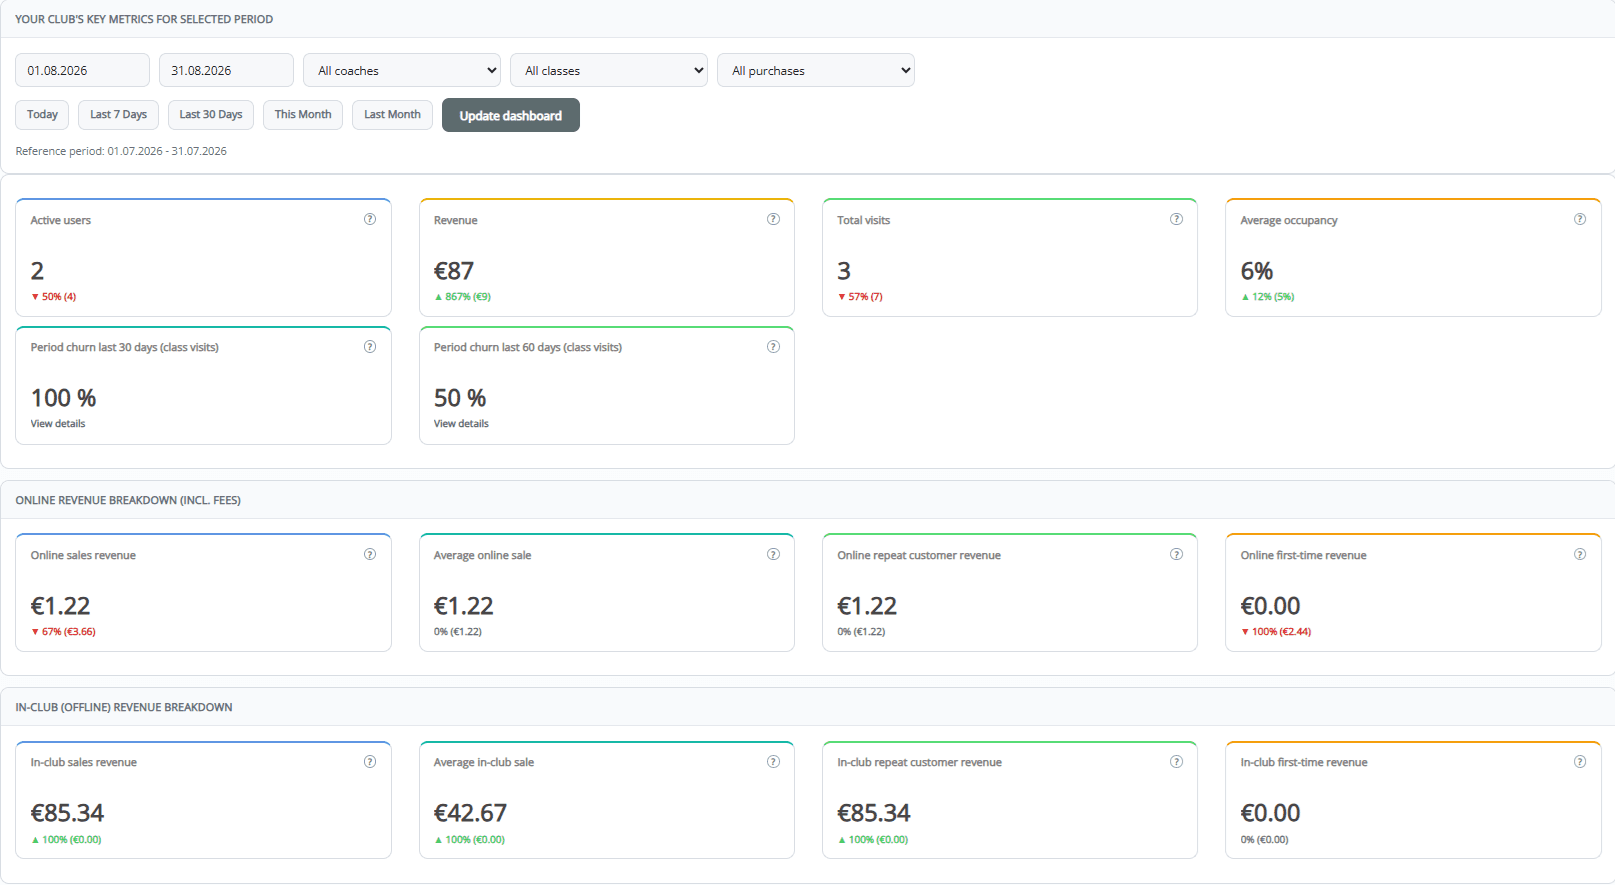
Task: Show help for Online first-time revenue
Action: click(1580, 554)
